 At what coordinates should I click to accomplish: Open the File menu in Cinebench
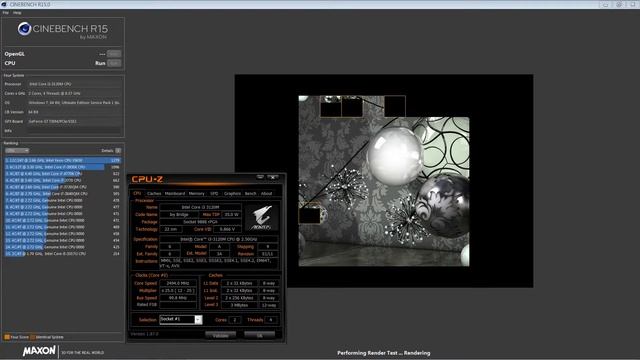coord(5,13)
